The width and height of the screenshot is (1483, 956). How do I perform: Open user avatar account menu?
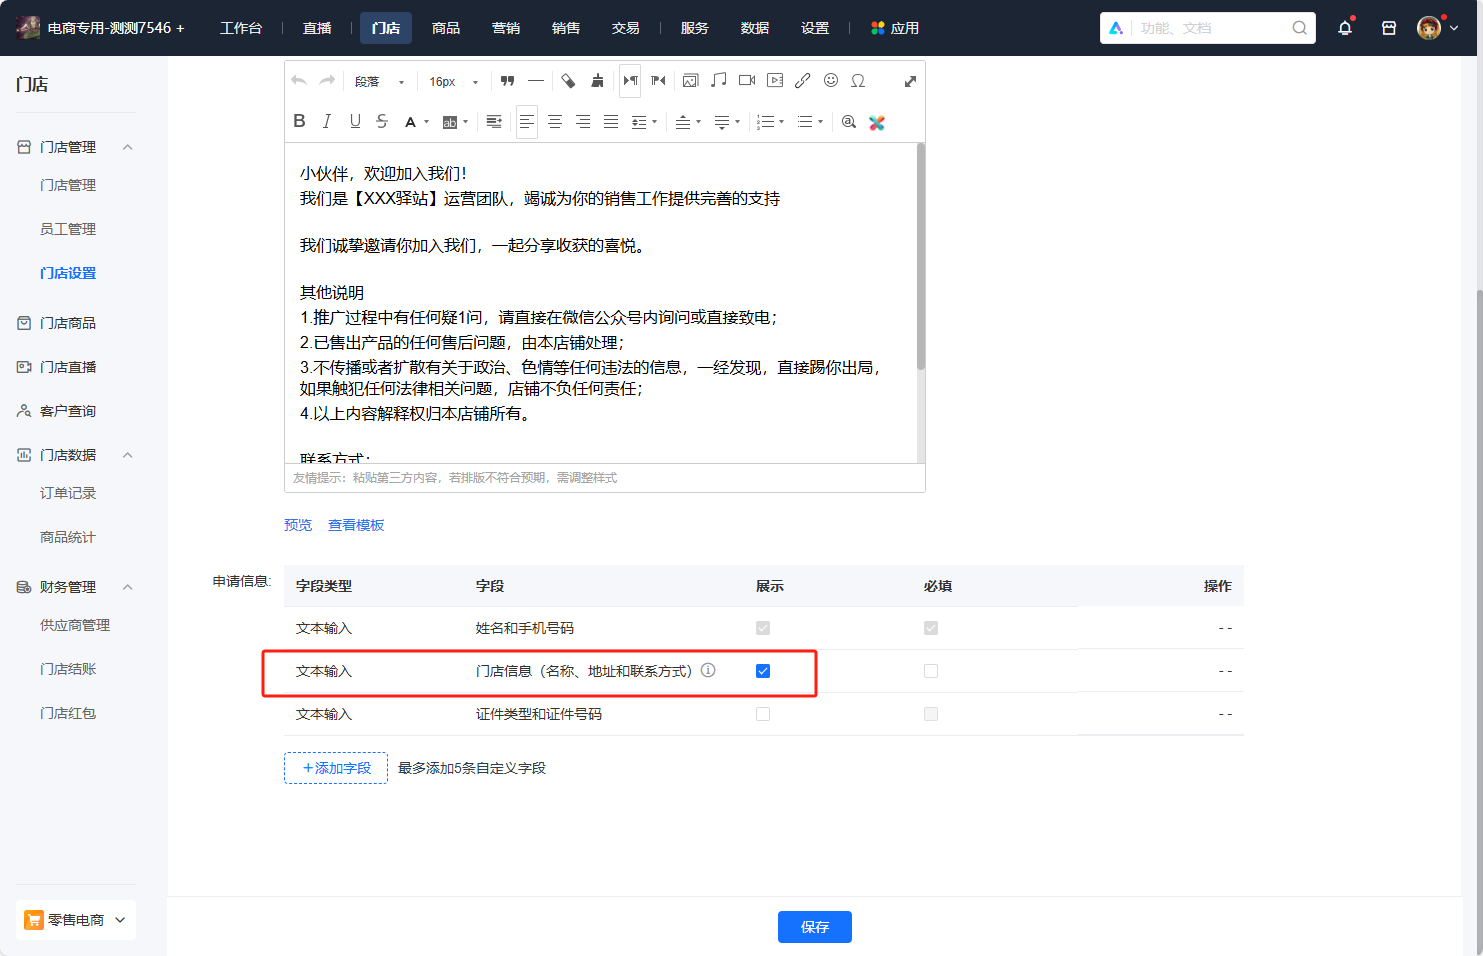click(x=1437, y=28)
